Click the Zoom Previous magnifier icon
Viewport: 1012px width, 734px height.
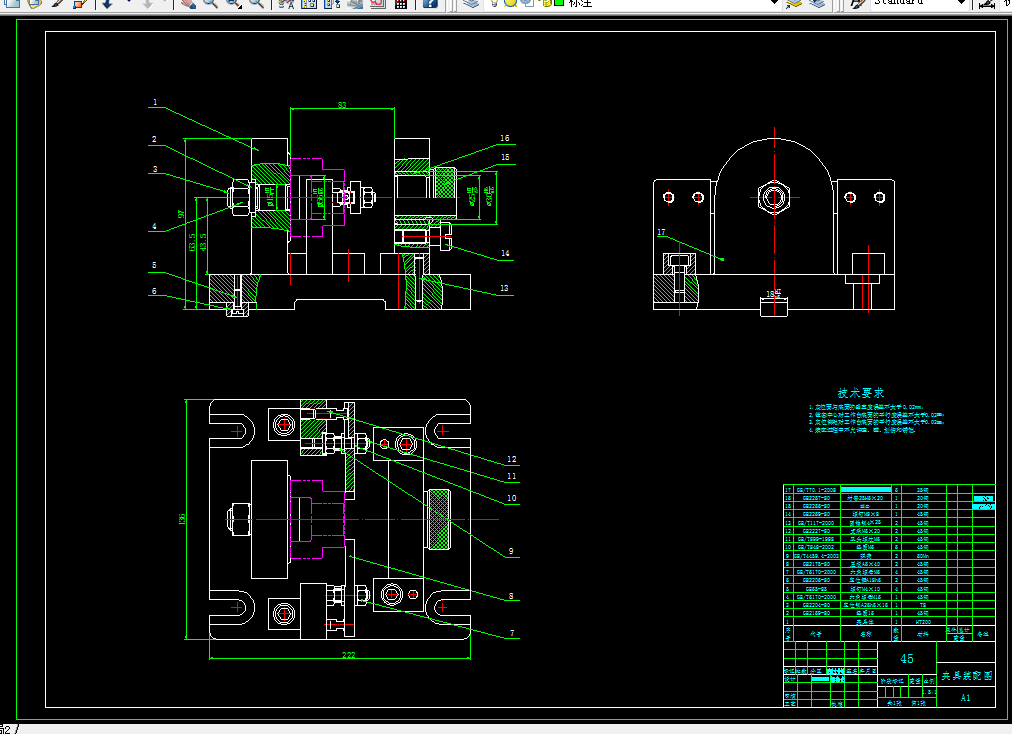tap(256, 3)
